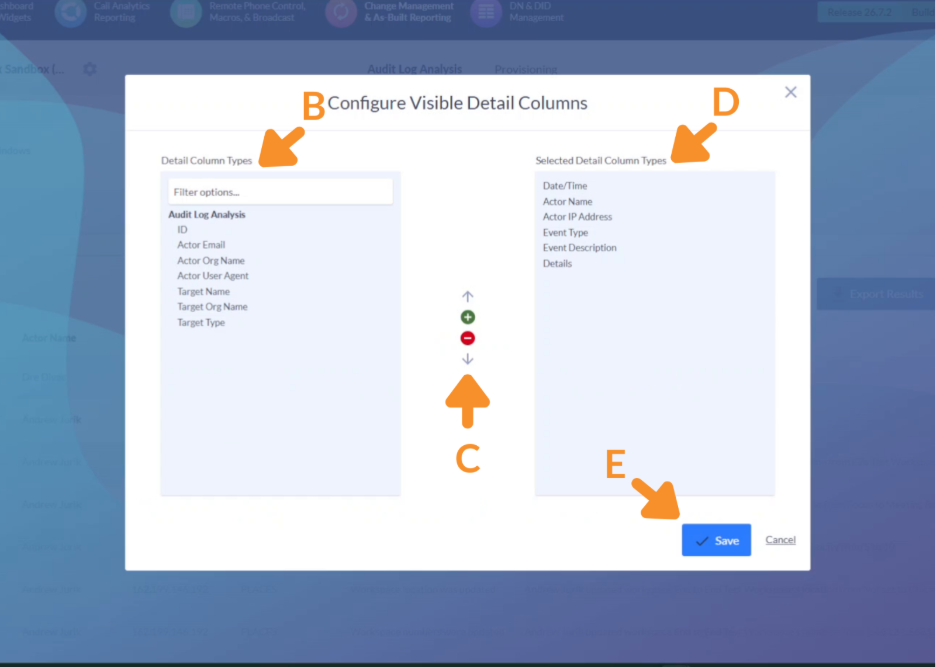Click the Audit Log Analysis group header
This screenshot has height=667, width=936.
pyautogui.click(x=207, y=214)
